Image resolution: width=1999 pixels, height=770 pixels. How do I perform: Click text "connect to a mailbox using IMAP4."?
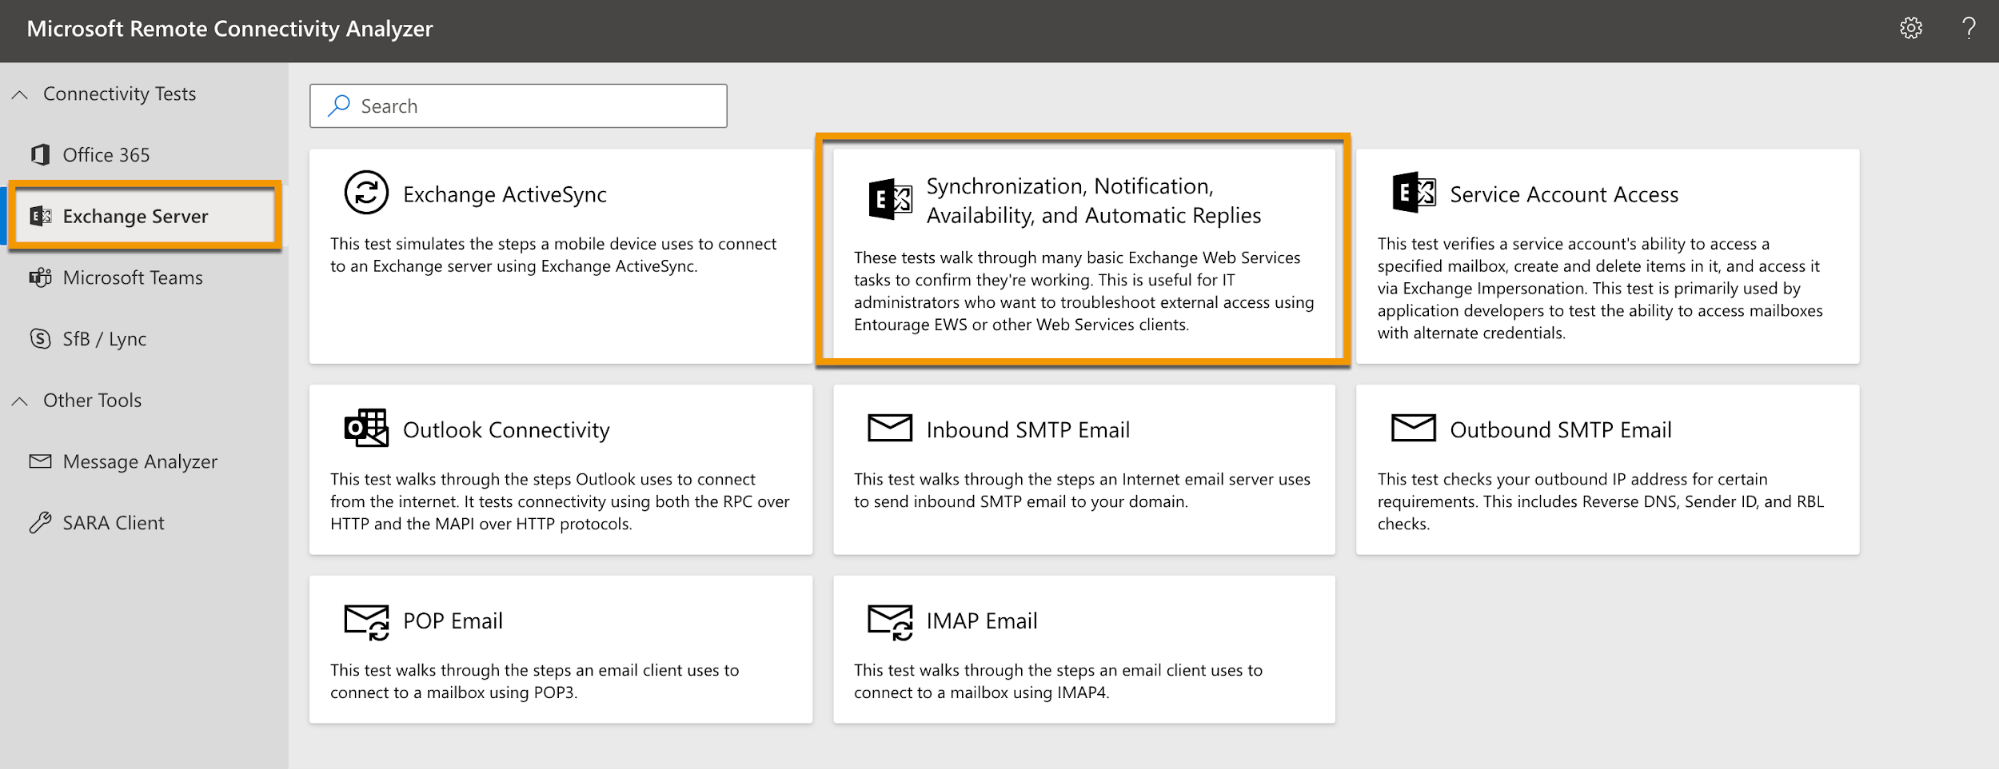click(982, 693)
